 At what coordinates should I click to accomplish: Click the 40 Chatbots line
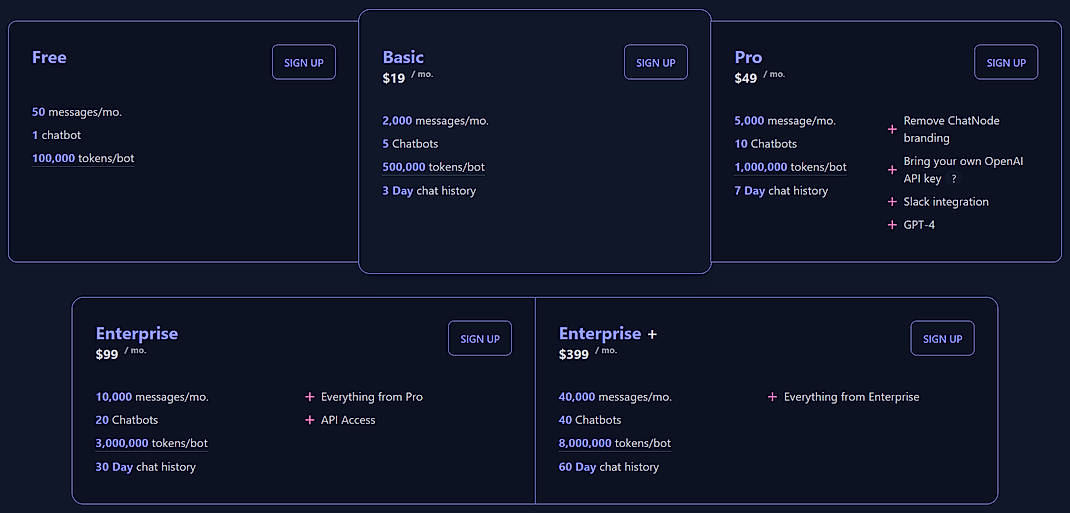point(590,420)
